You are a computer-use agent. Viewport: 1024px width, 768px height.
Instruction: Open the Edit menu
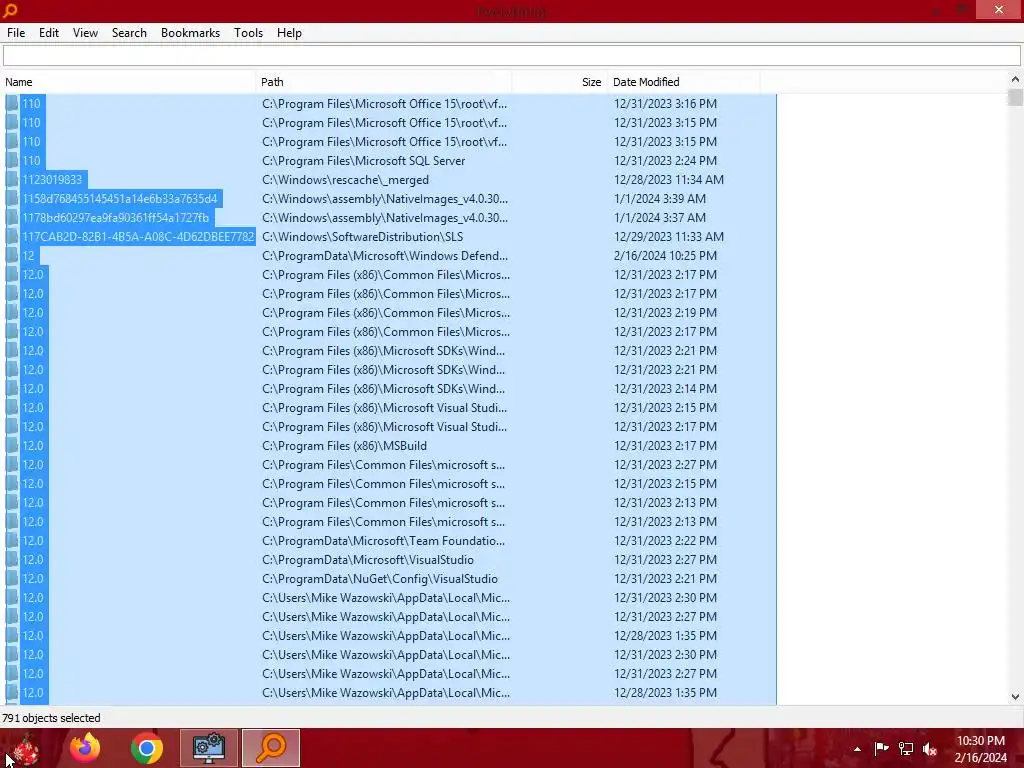48,33
